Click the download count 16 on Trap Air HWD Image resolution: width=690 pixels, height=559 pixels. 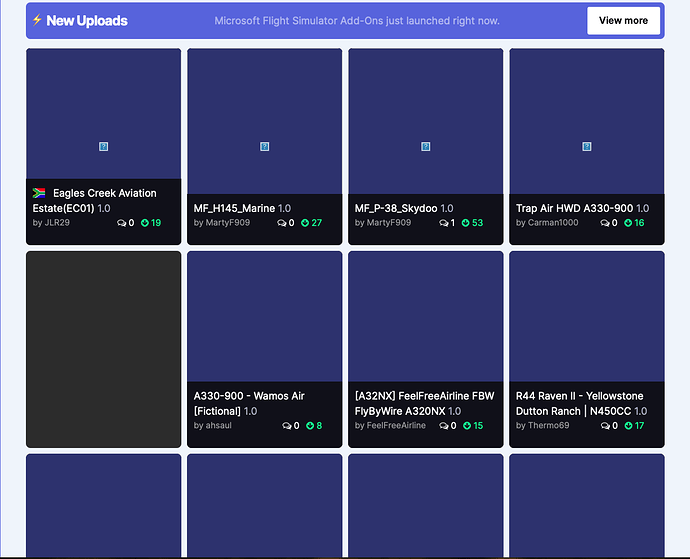pos(640,223)
